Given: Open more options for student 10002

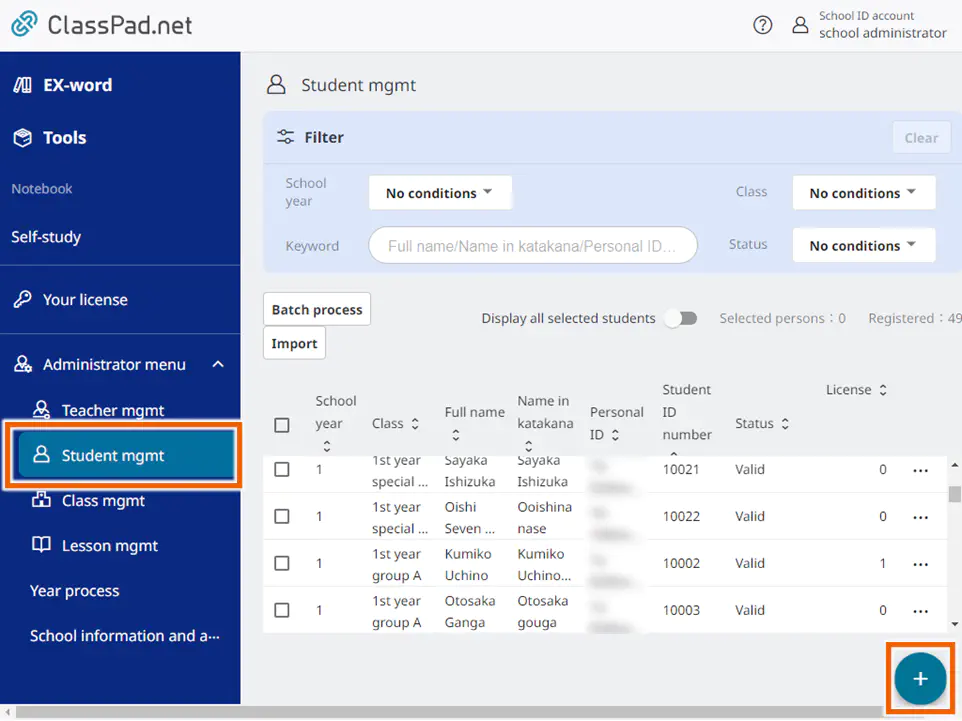Looking at the screenshot, I should (x=920, y=565).
